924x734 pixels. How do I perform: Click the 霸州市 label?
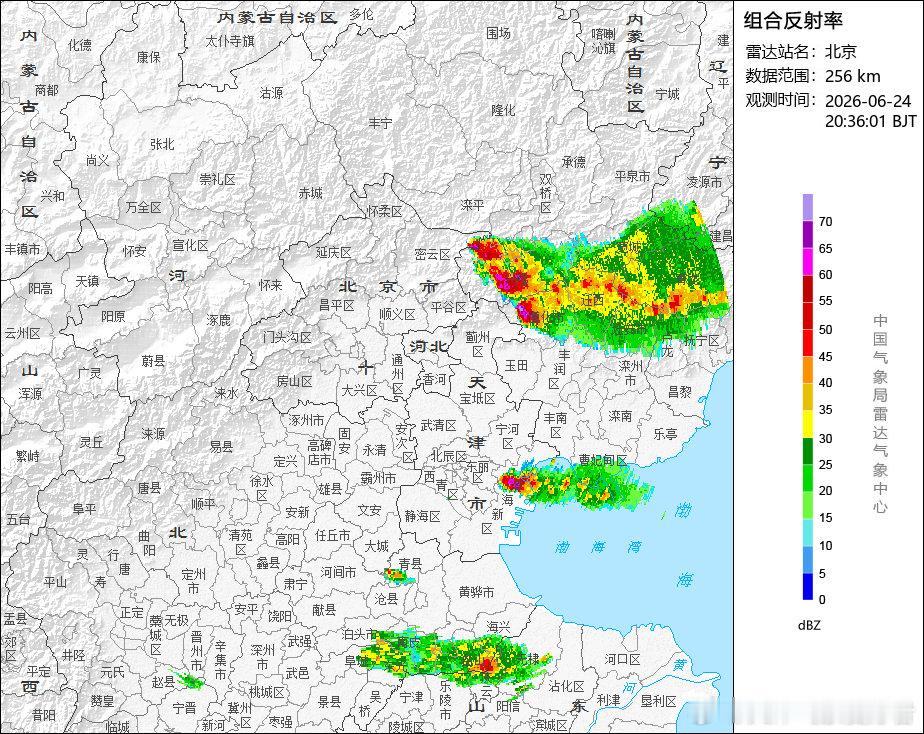click(x=378, y=478)
